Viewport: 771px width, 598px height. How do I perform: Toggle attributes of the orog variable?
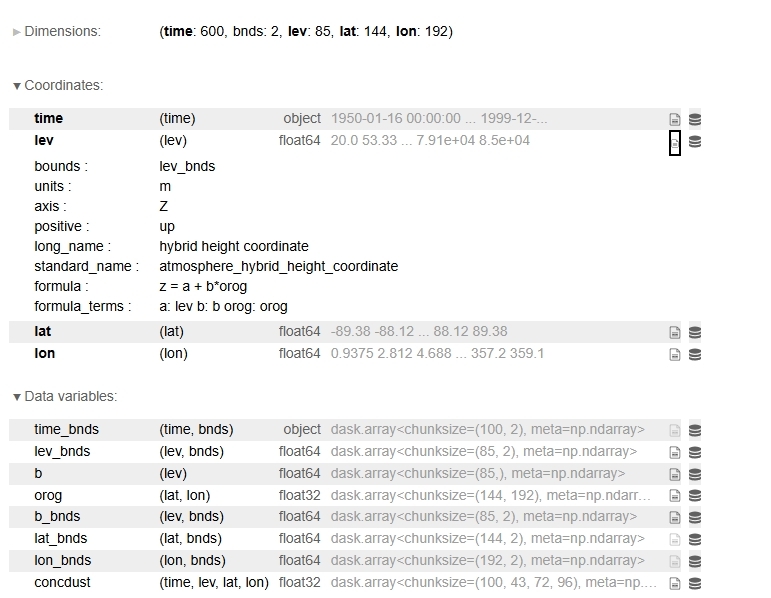tap(674, 496)
